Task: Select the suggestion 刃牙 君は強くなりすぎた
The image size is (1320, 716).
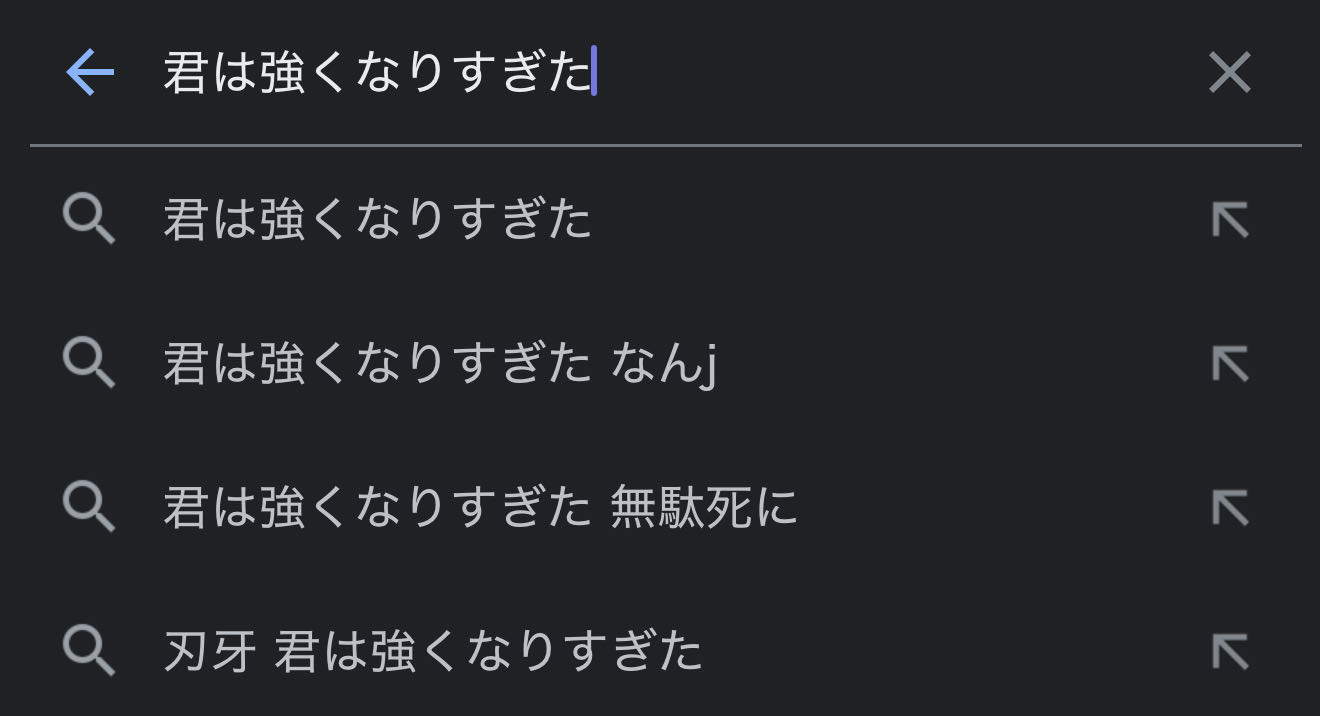Action: [432, 652]
